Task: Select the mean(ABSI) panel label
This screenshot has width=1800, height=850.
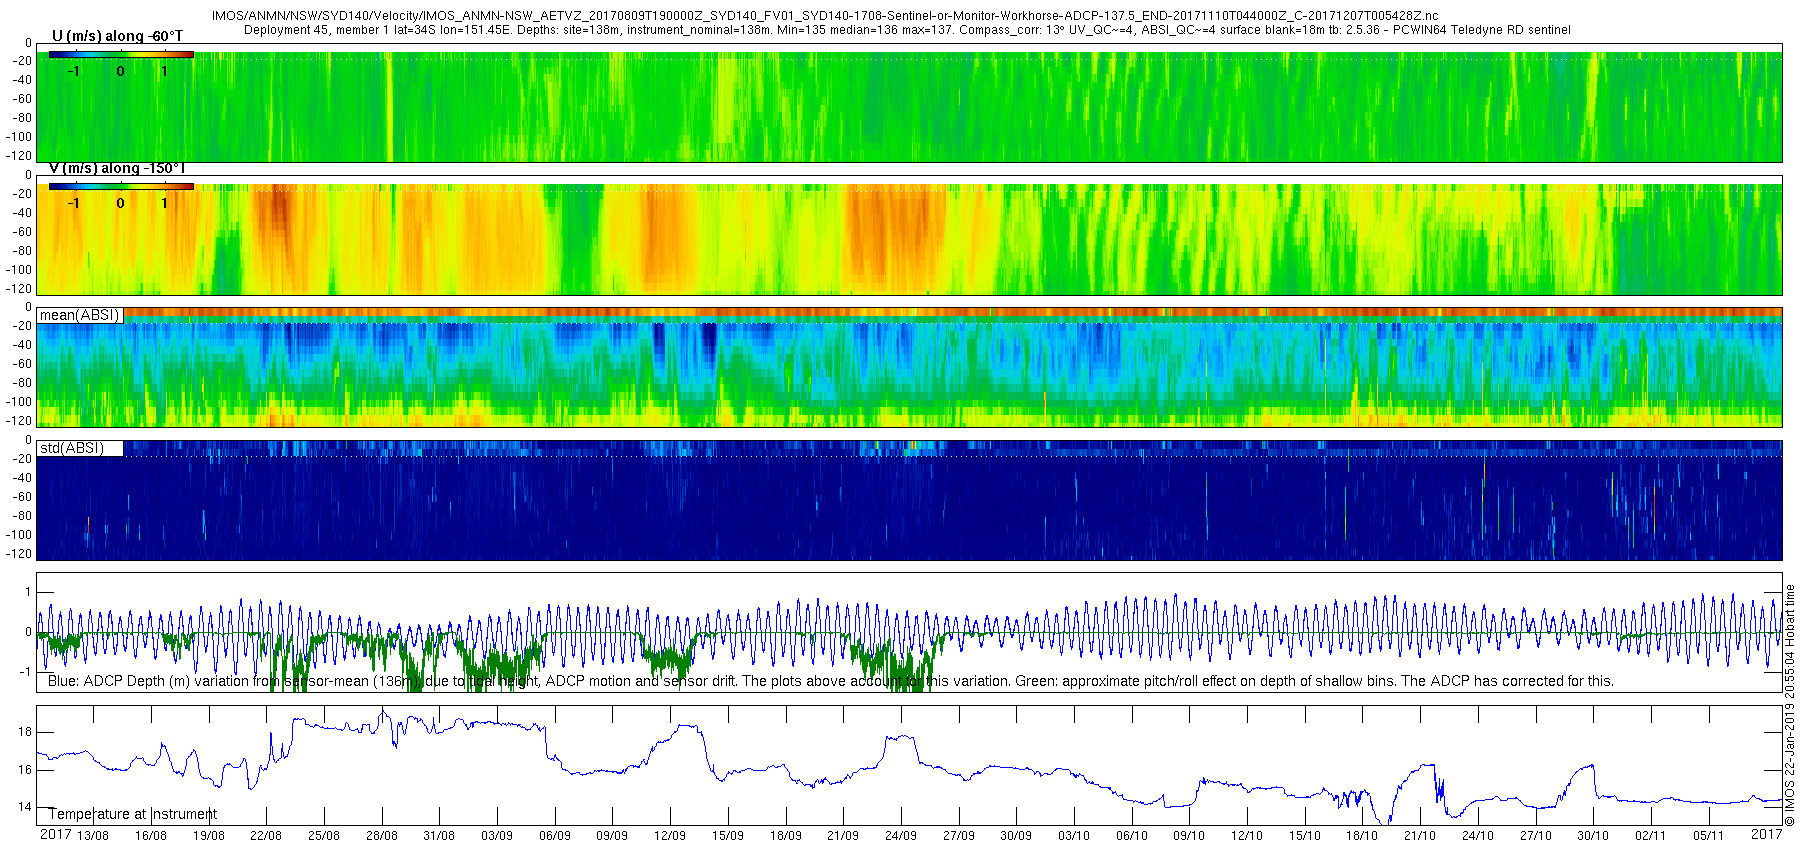Action: pyautogui.click(x=80, y=315)
